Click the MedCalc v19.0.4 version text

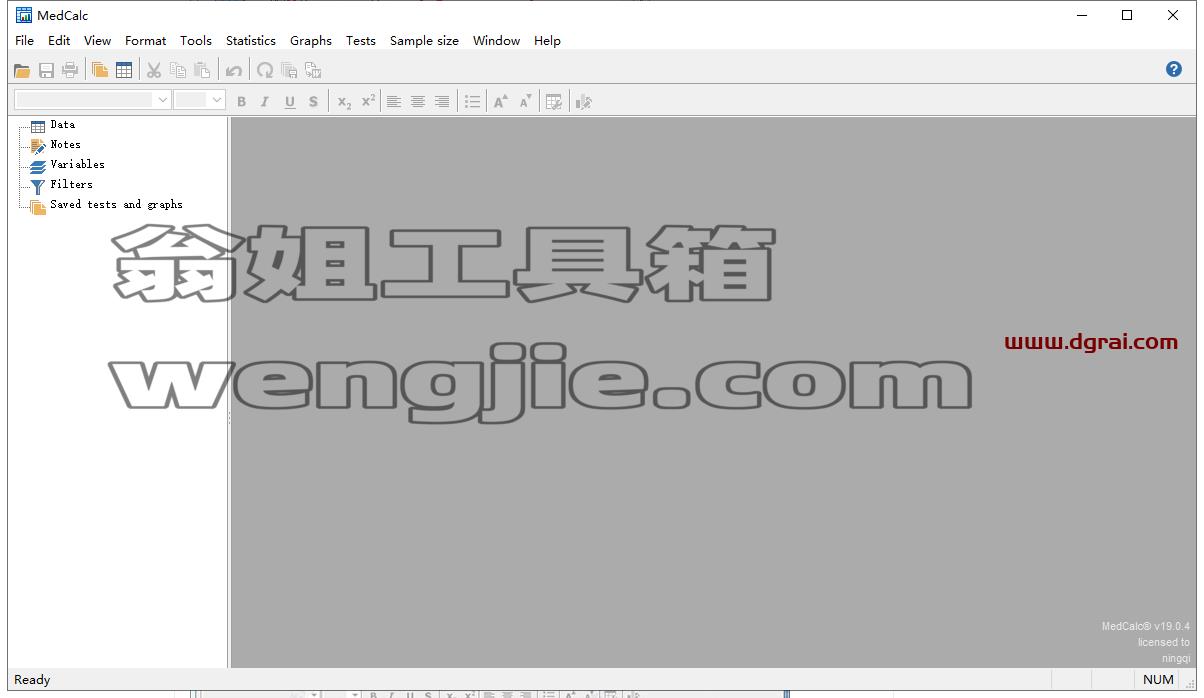click(x=1146, y=627)
